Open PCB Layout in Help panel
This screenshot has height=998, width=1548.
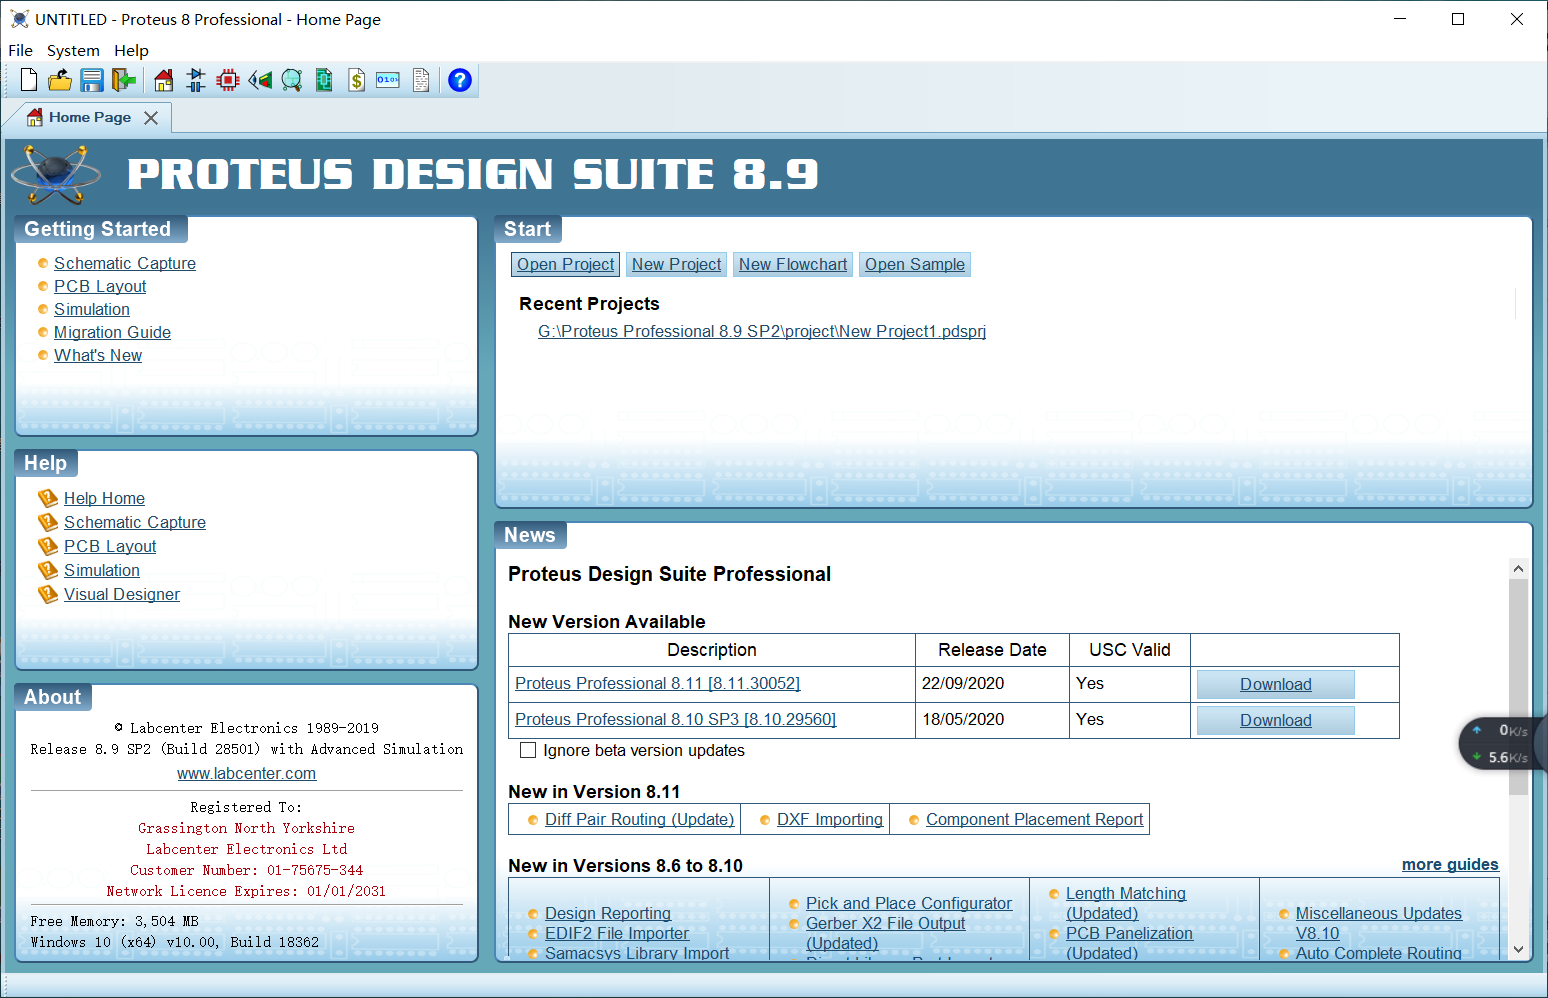point(110,546)
